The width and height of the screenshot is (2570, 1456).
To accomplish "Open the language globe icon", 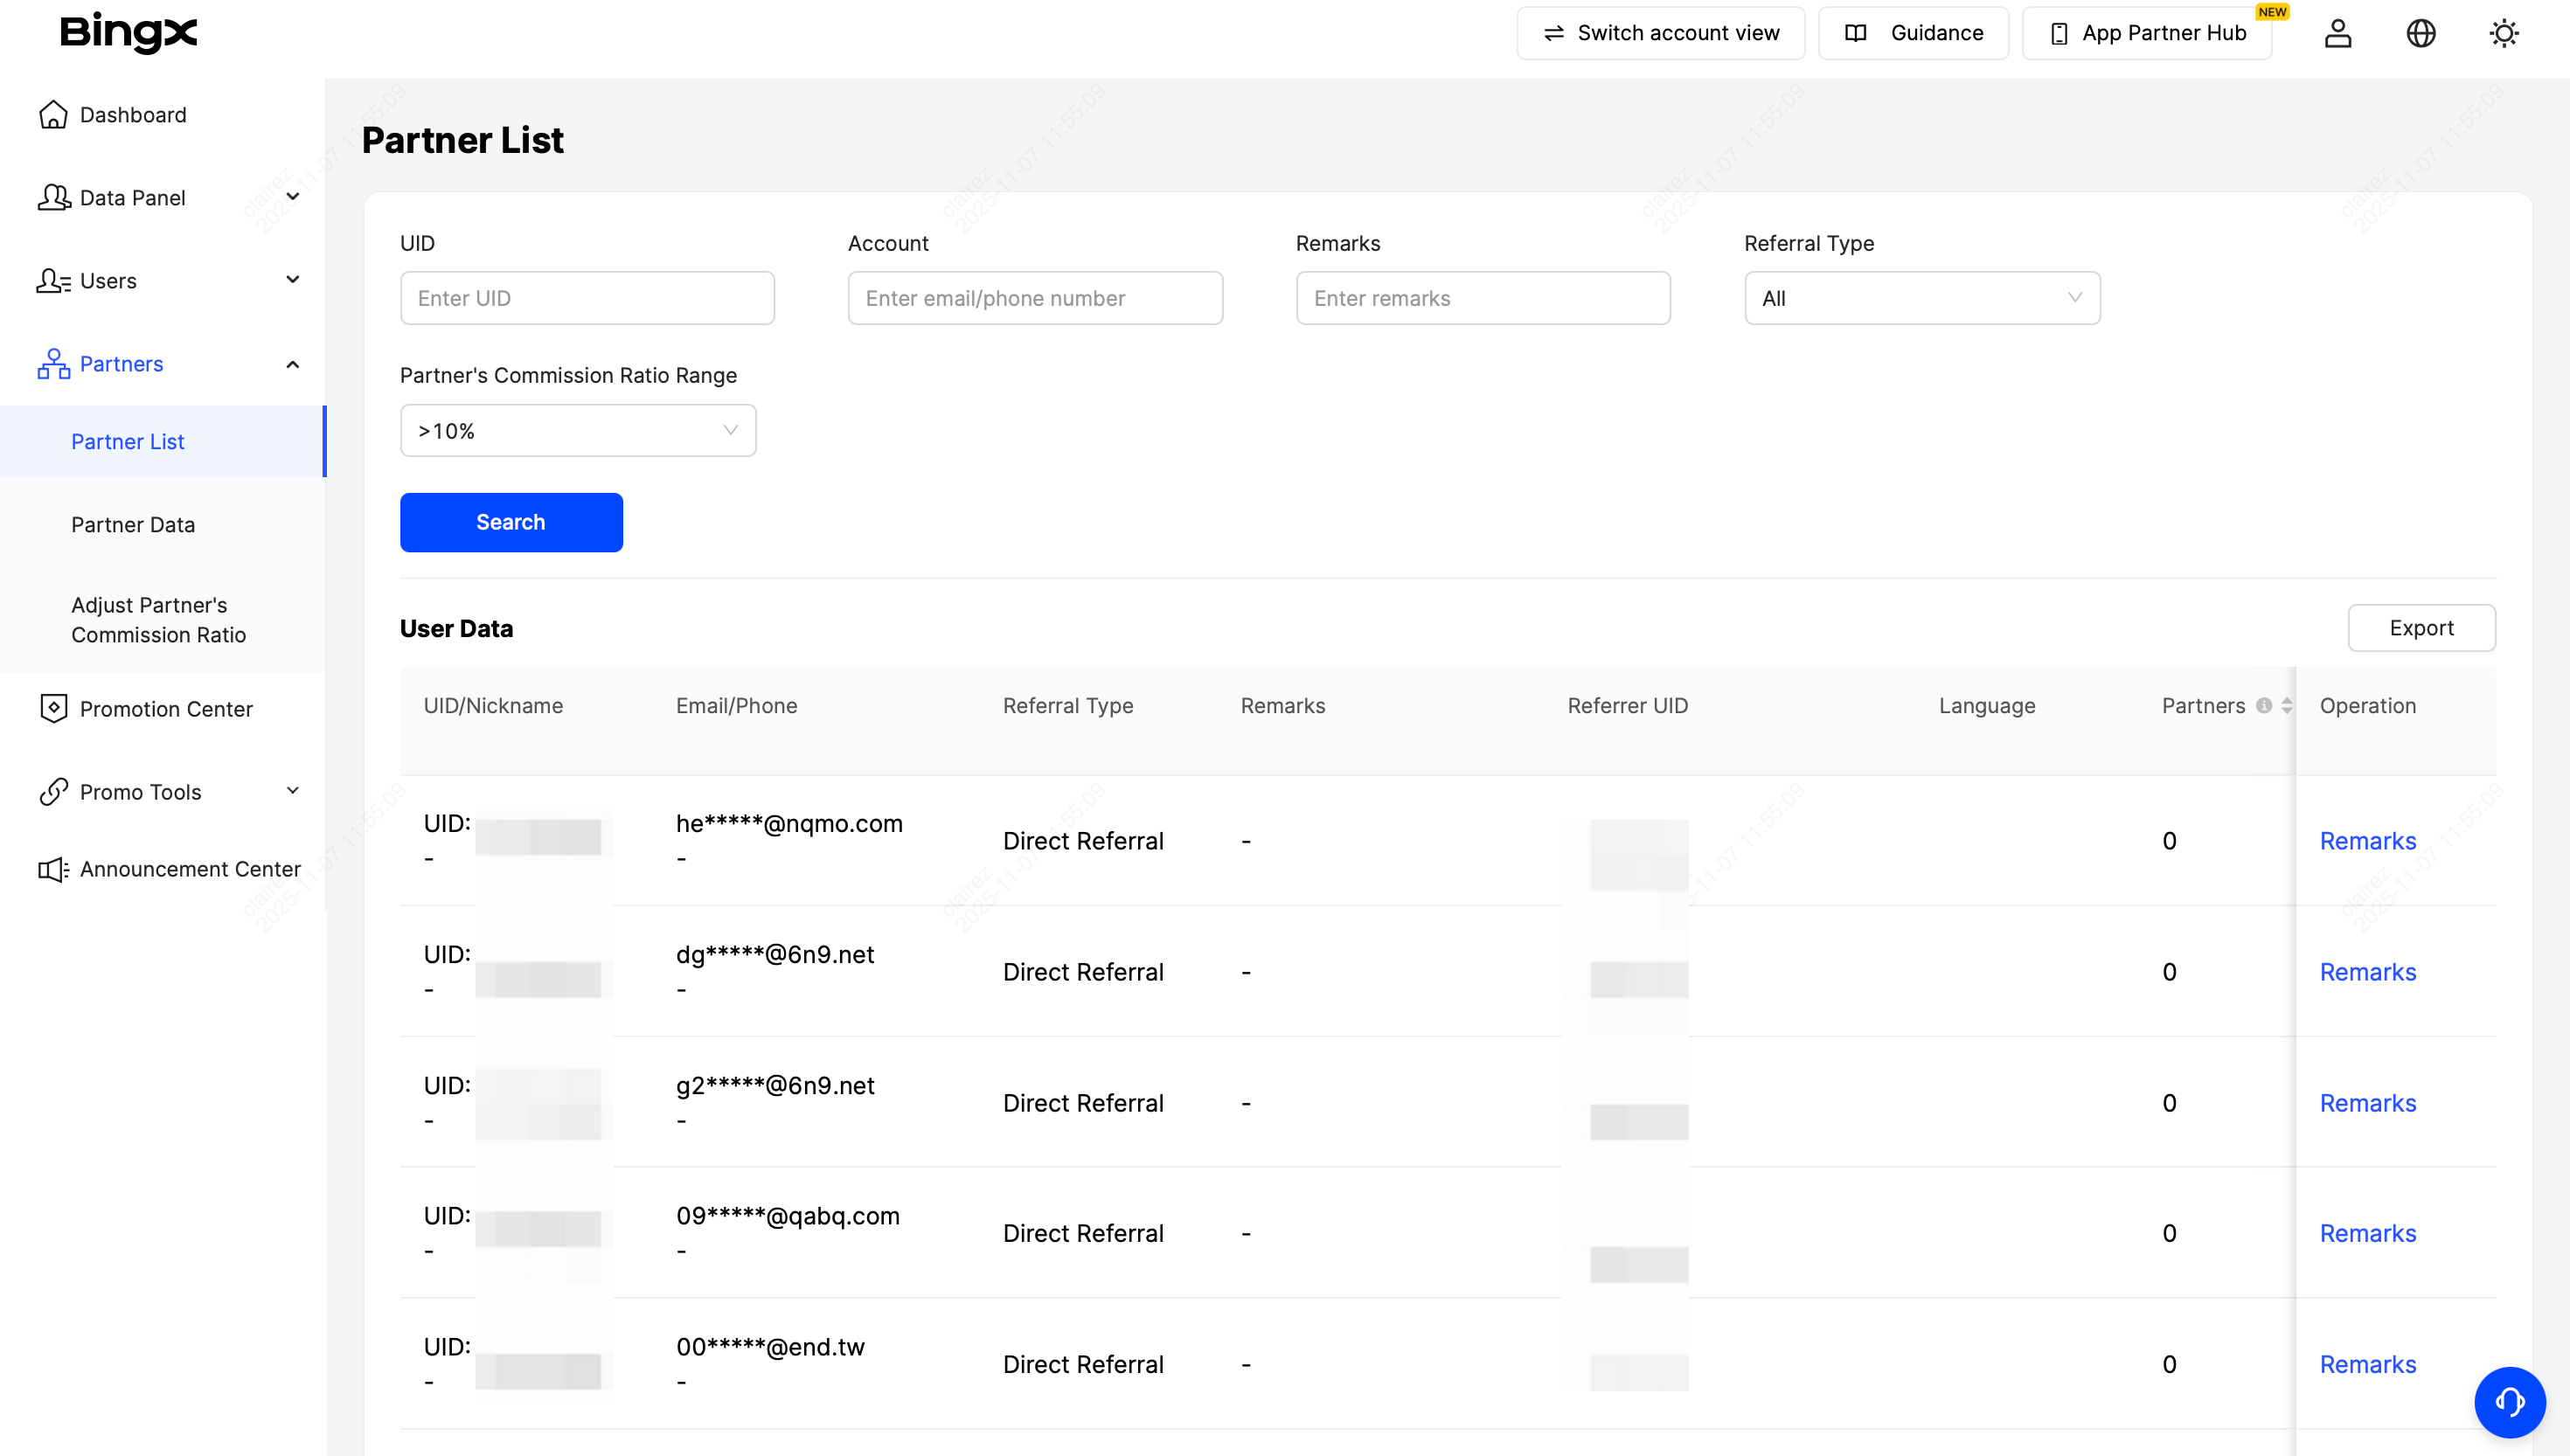I will point(2420,33).
